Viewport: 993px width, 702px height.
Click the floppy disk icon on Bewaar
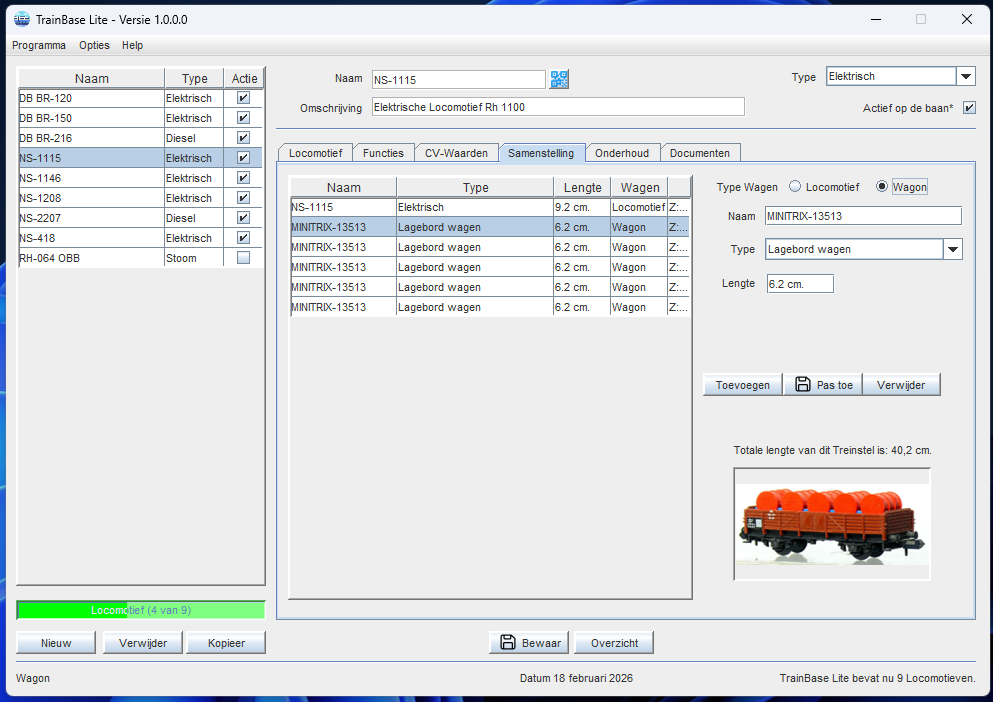507,642
